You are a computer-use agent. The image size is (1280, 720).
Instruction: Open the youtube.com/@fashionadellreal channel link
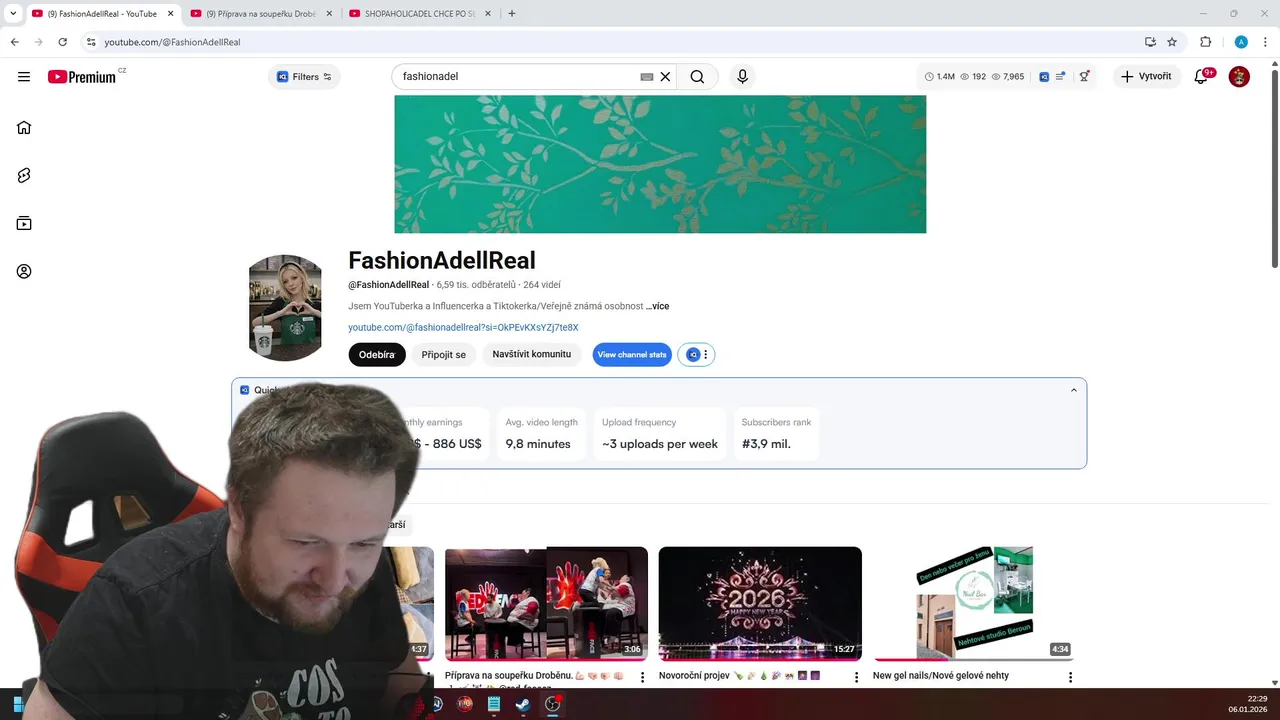click(x=463, y=327)
